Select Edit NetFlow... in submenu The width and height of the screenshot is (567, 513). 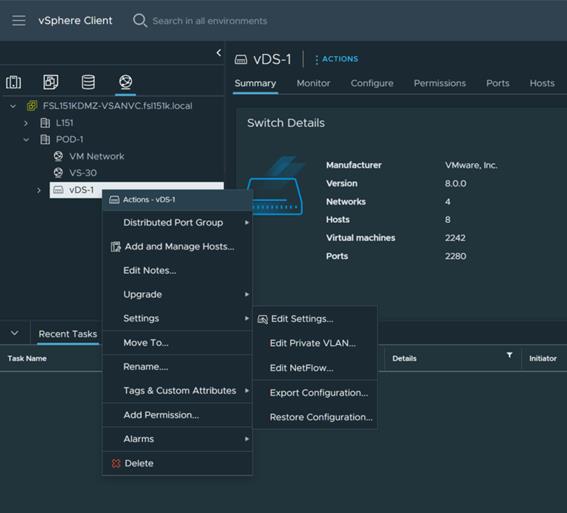tap(315, 368)
